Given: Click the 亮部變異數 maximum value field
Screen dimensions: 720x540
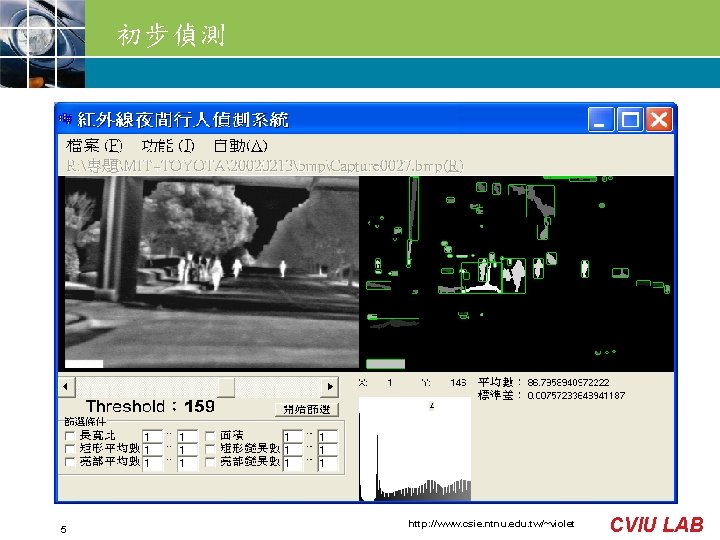Looking at the screenshot, I should click(327, 463).
